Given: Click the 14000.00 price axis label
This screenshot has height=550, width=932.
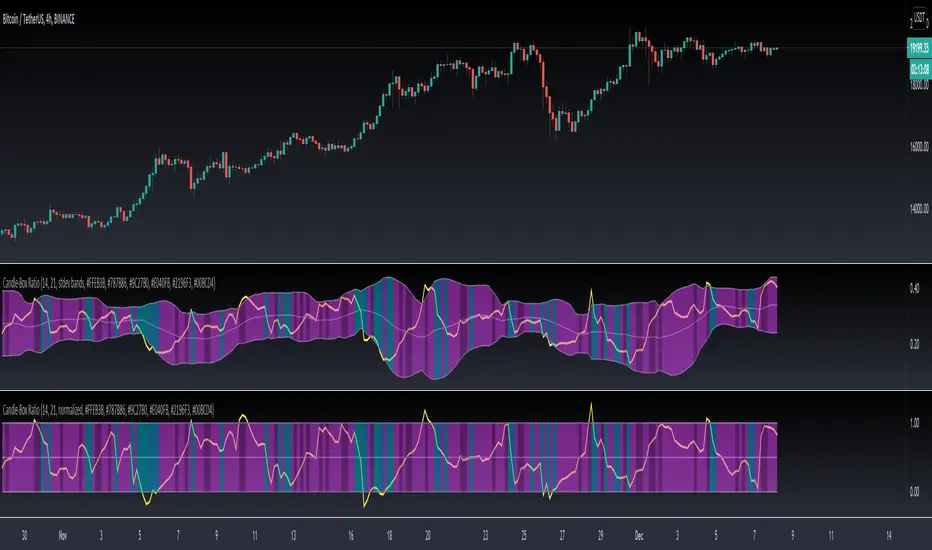Looking at the screenshot, I should (x=919, y=209).
